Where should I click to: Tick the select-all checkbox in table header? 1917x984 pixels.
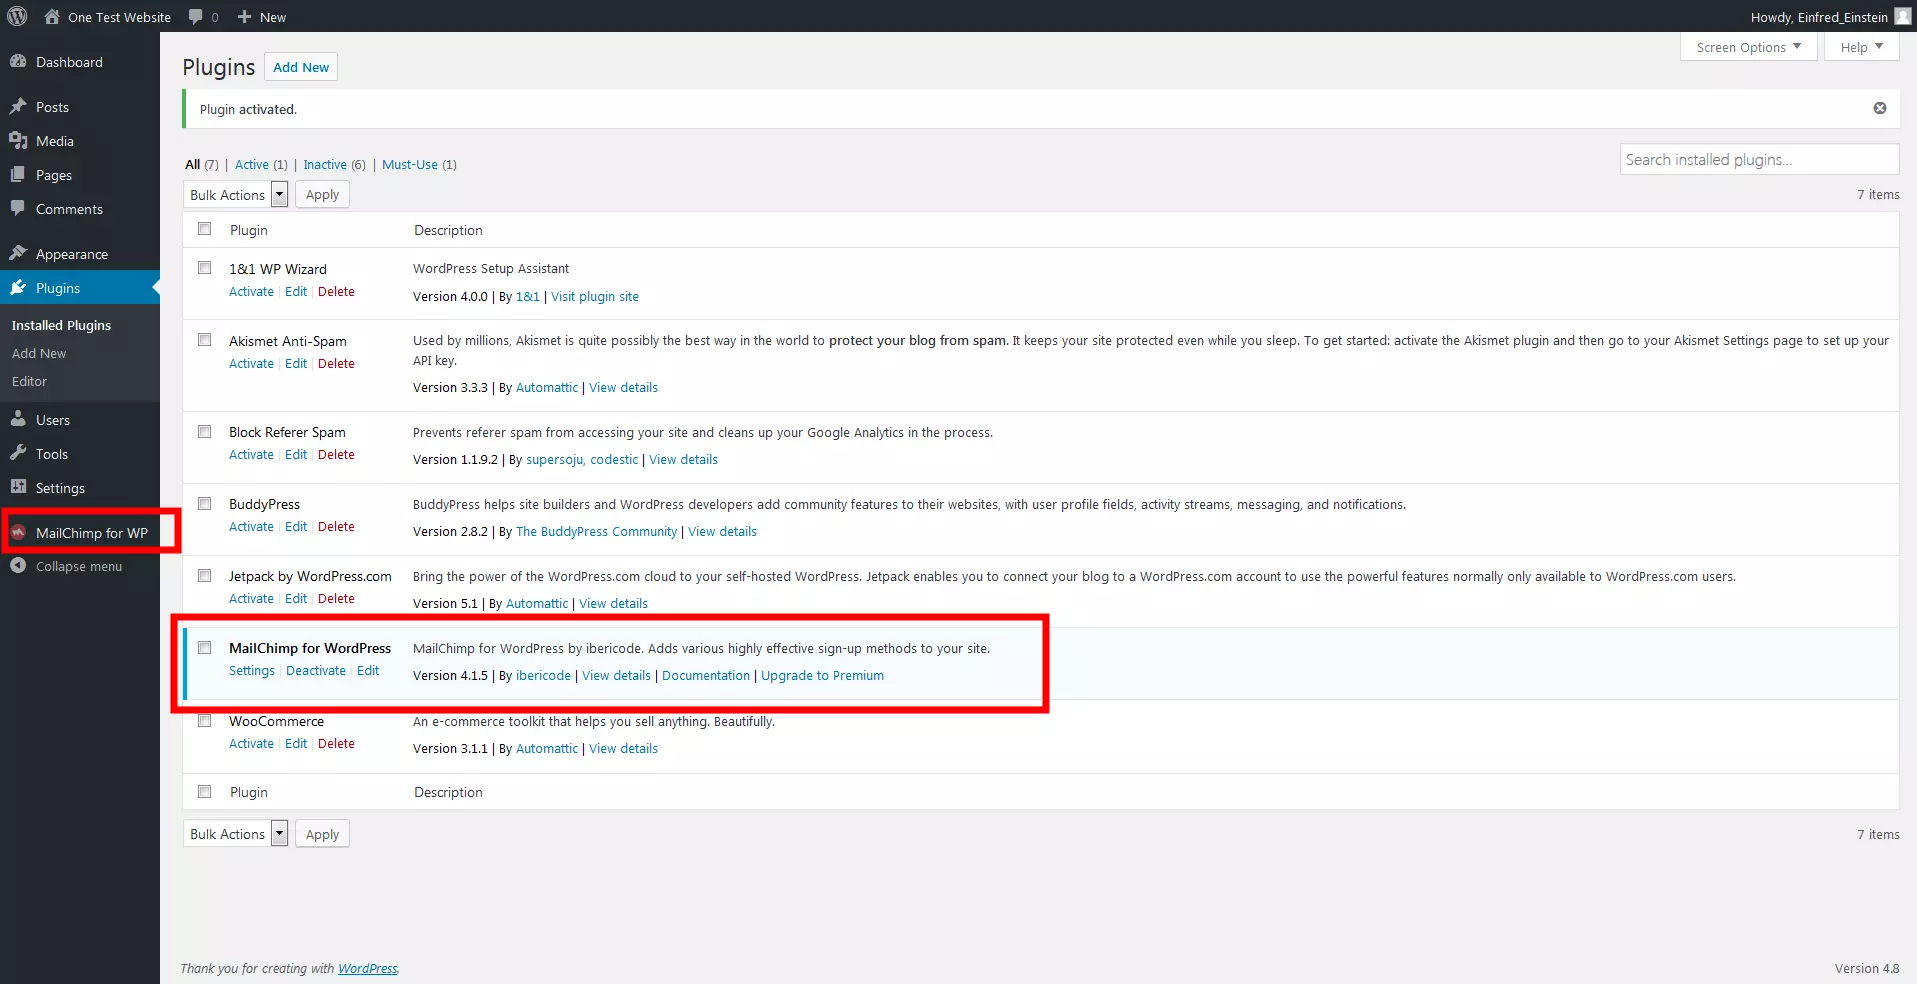[x=205, y=229]
